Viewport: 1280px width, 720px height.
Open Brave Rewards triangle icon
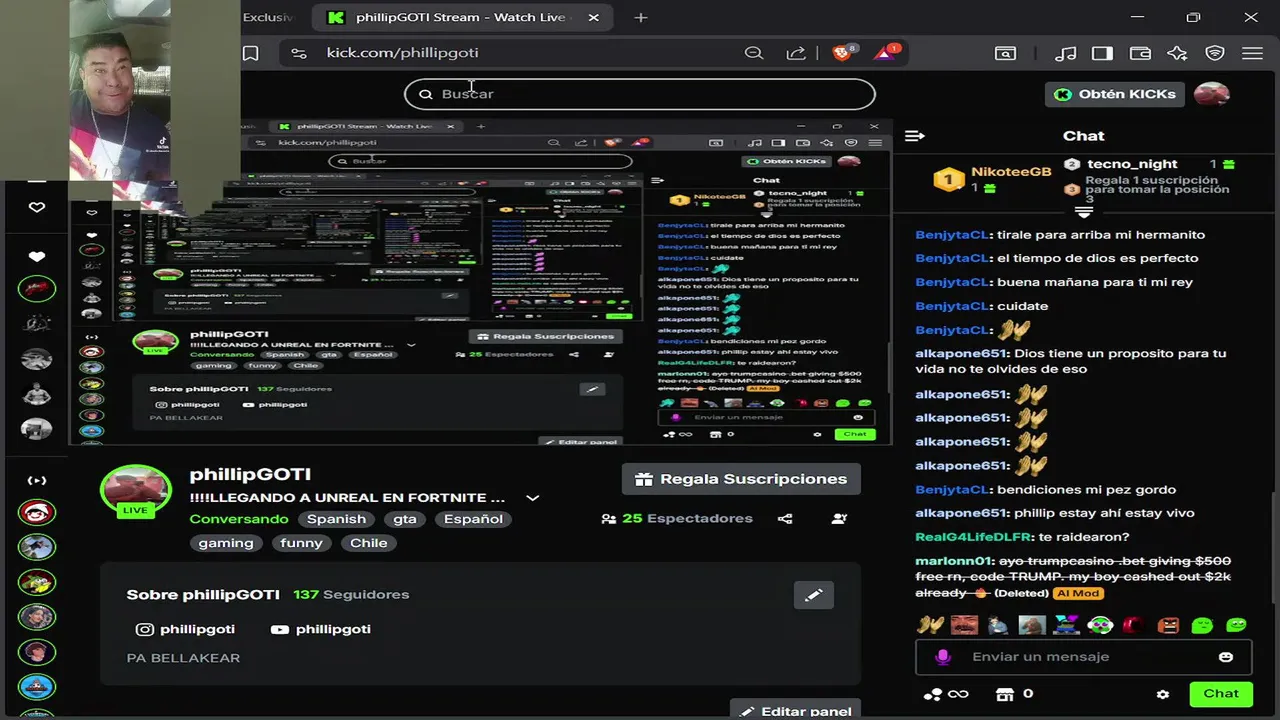[x=886, y=52]
